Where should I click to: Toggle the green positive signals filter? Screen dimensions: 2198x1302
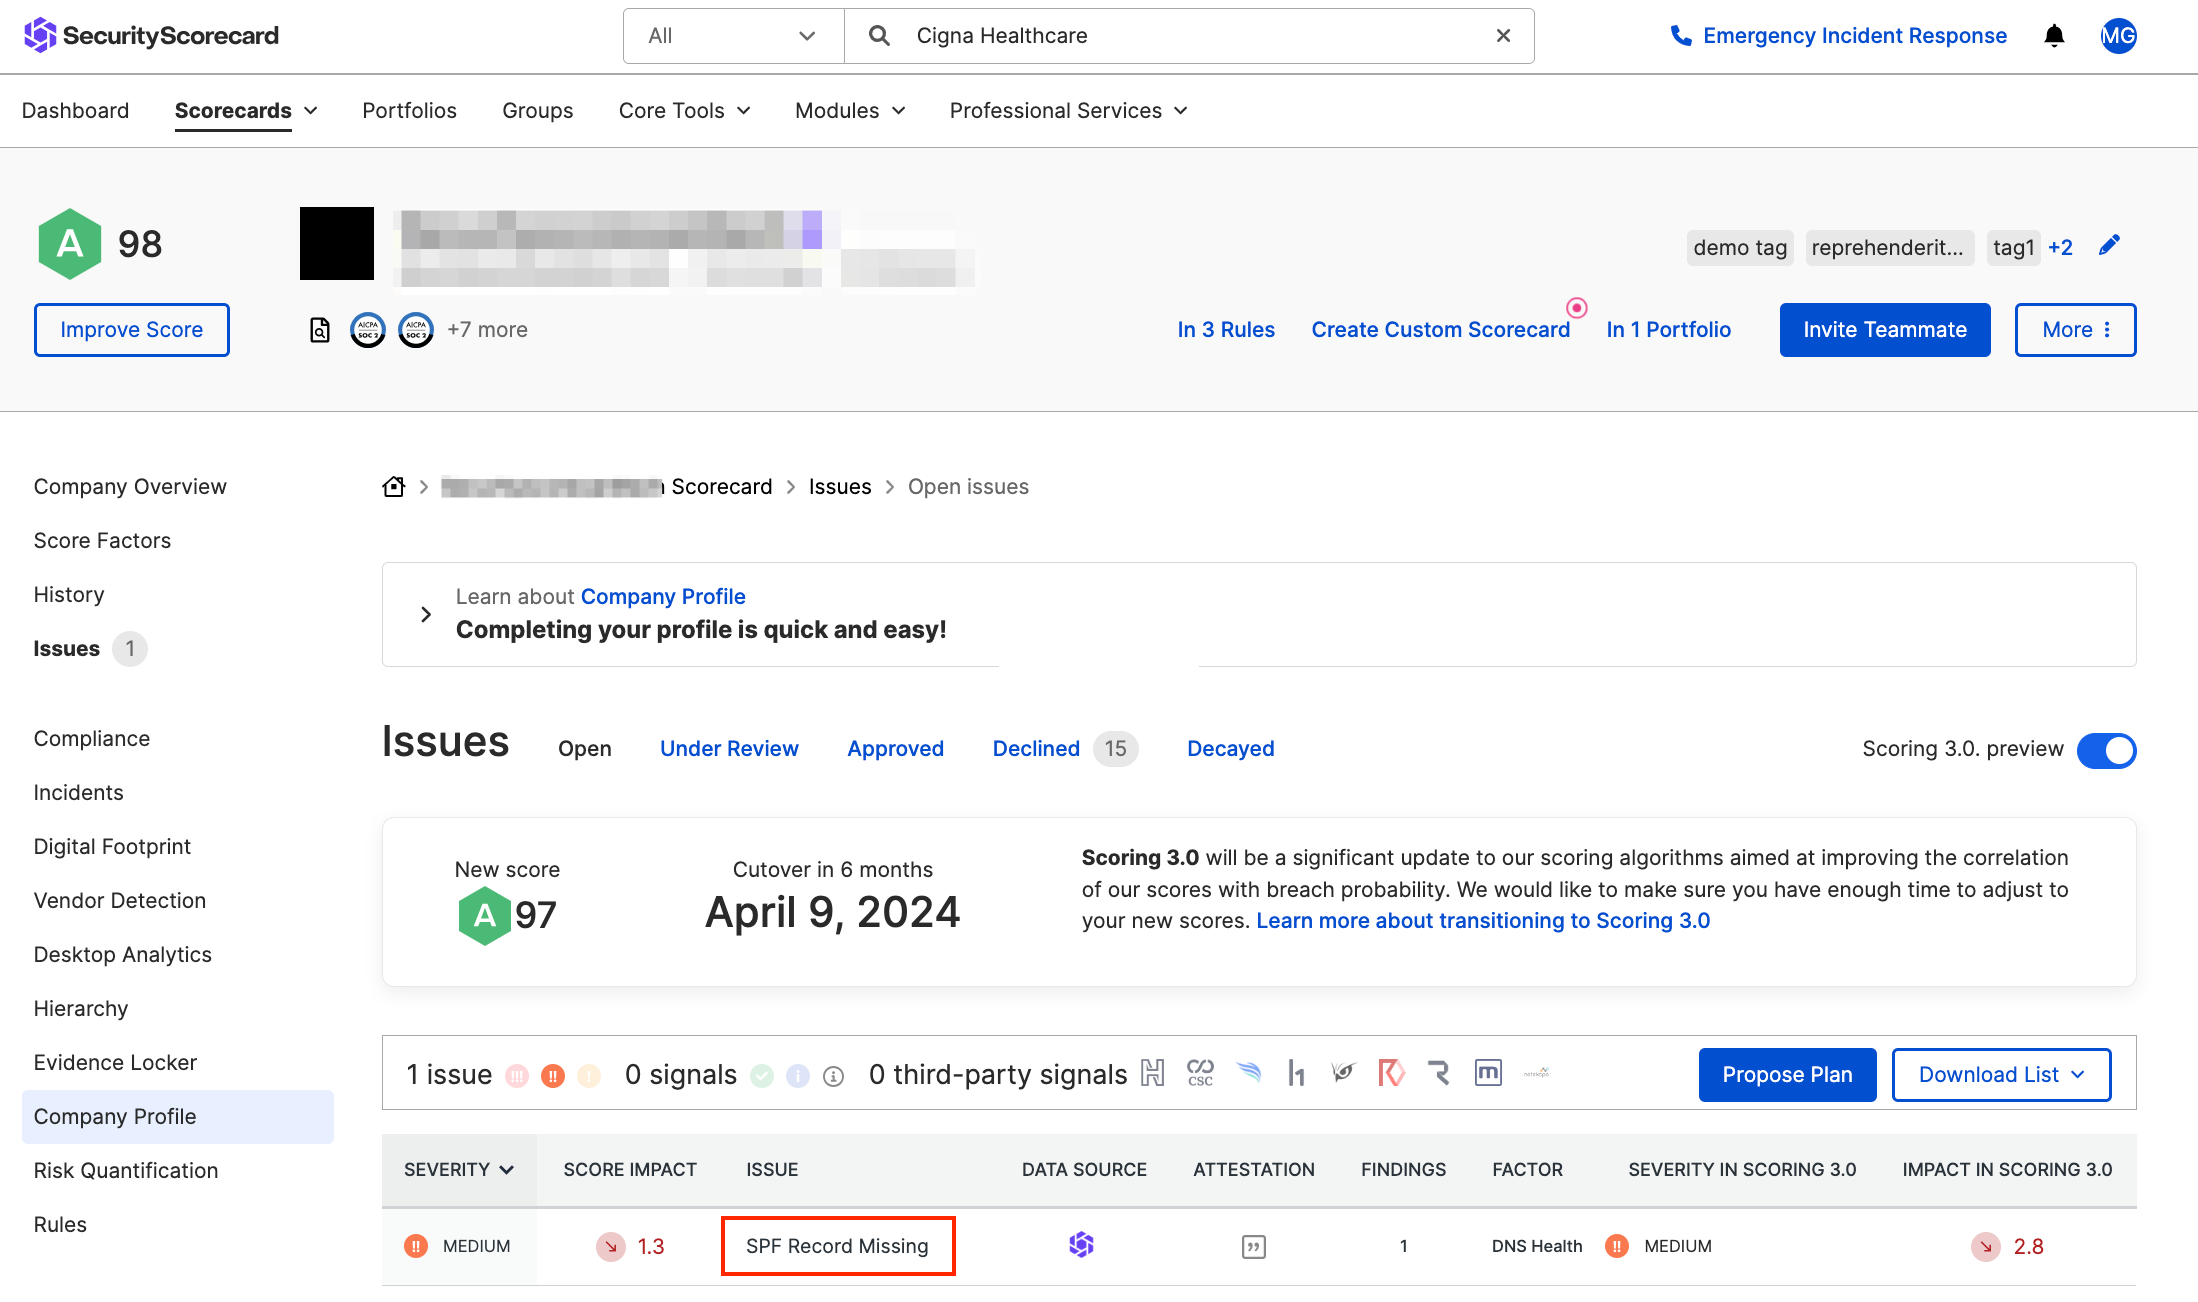click(x=762, y=1076)
